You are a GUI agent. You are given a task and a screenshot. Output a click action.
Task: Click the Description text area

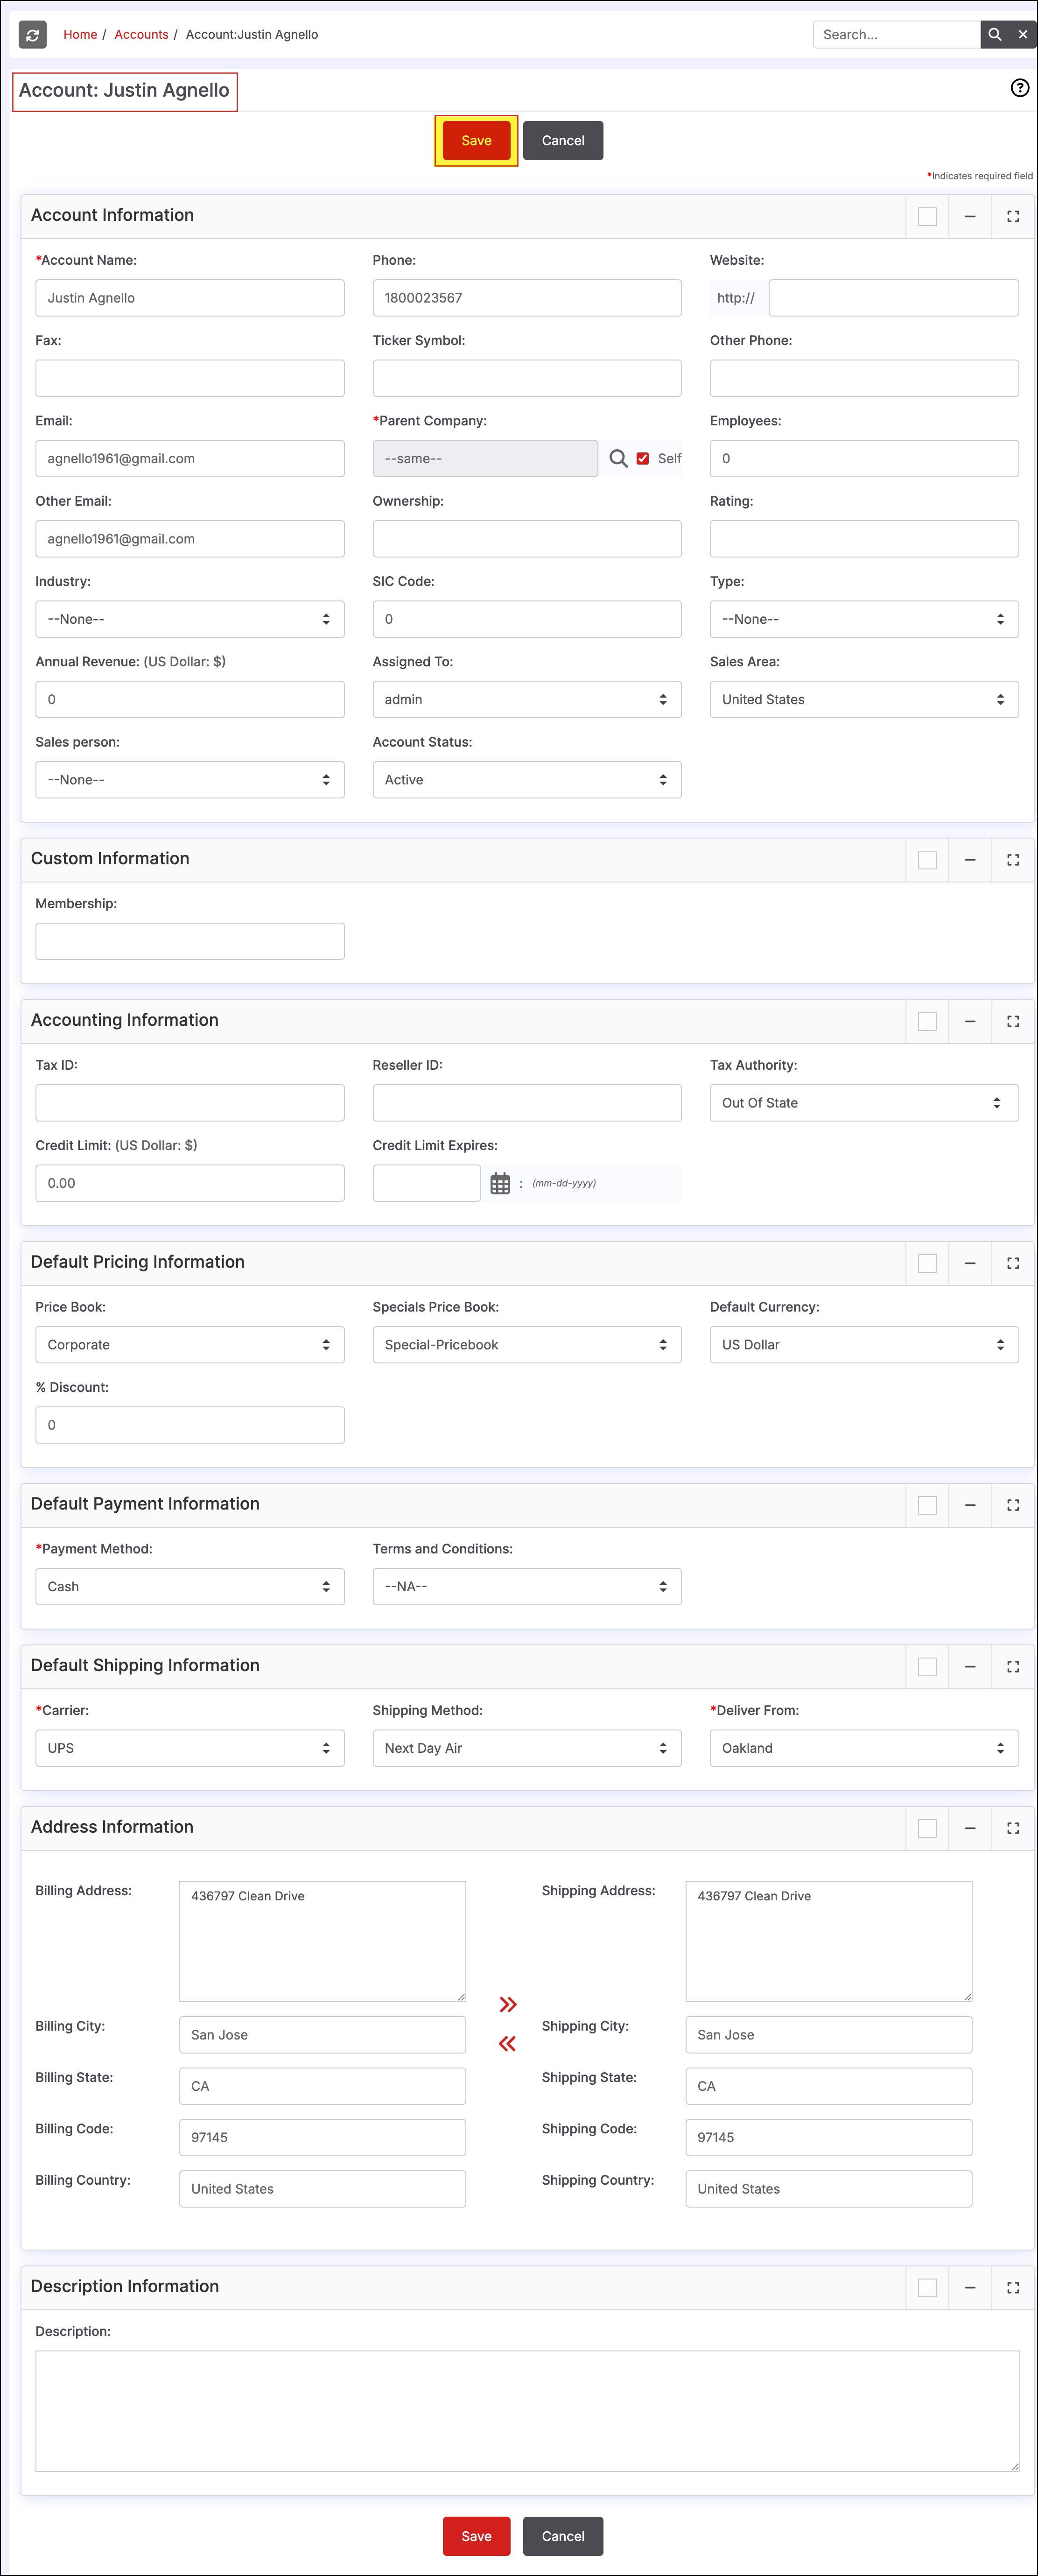[527, 2411]
